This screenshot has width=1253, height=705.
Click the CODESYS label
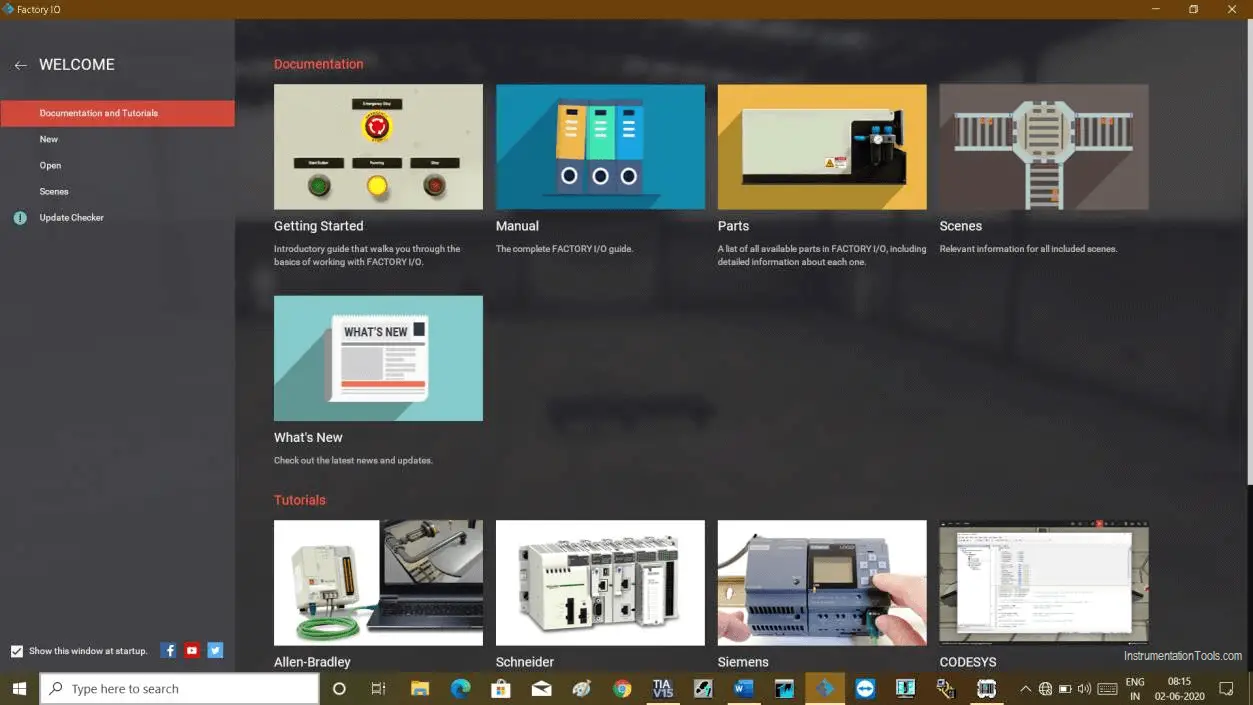click(968, 662)
